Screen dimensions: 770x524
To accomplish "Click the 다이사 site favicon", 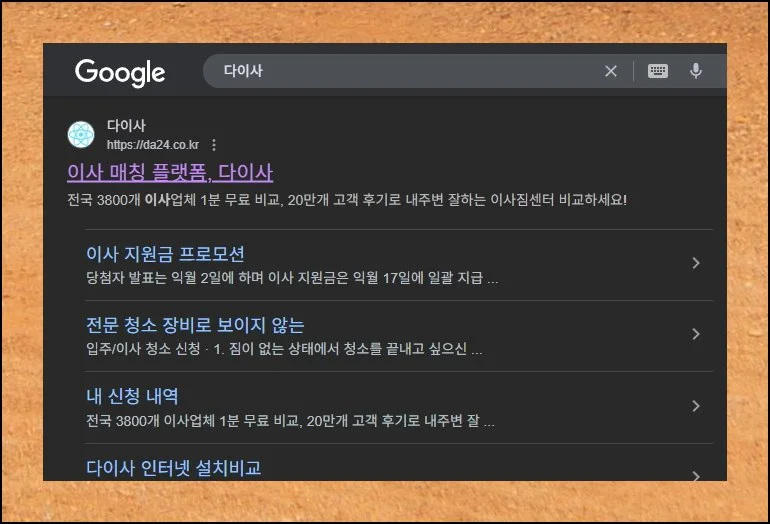I will pyautogui.click(x=81, y=135).
